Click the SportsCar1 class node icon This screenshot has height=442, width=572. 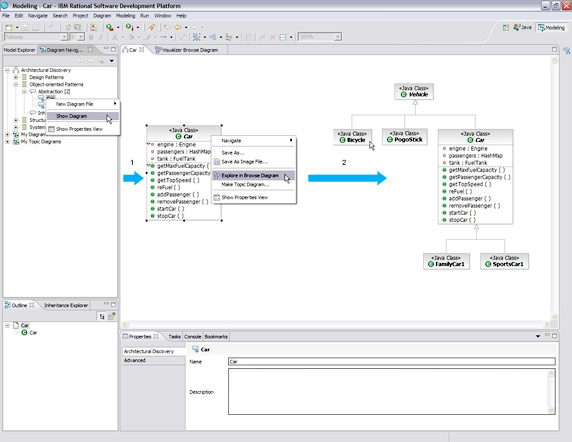click(488, 264)
